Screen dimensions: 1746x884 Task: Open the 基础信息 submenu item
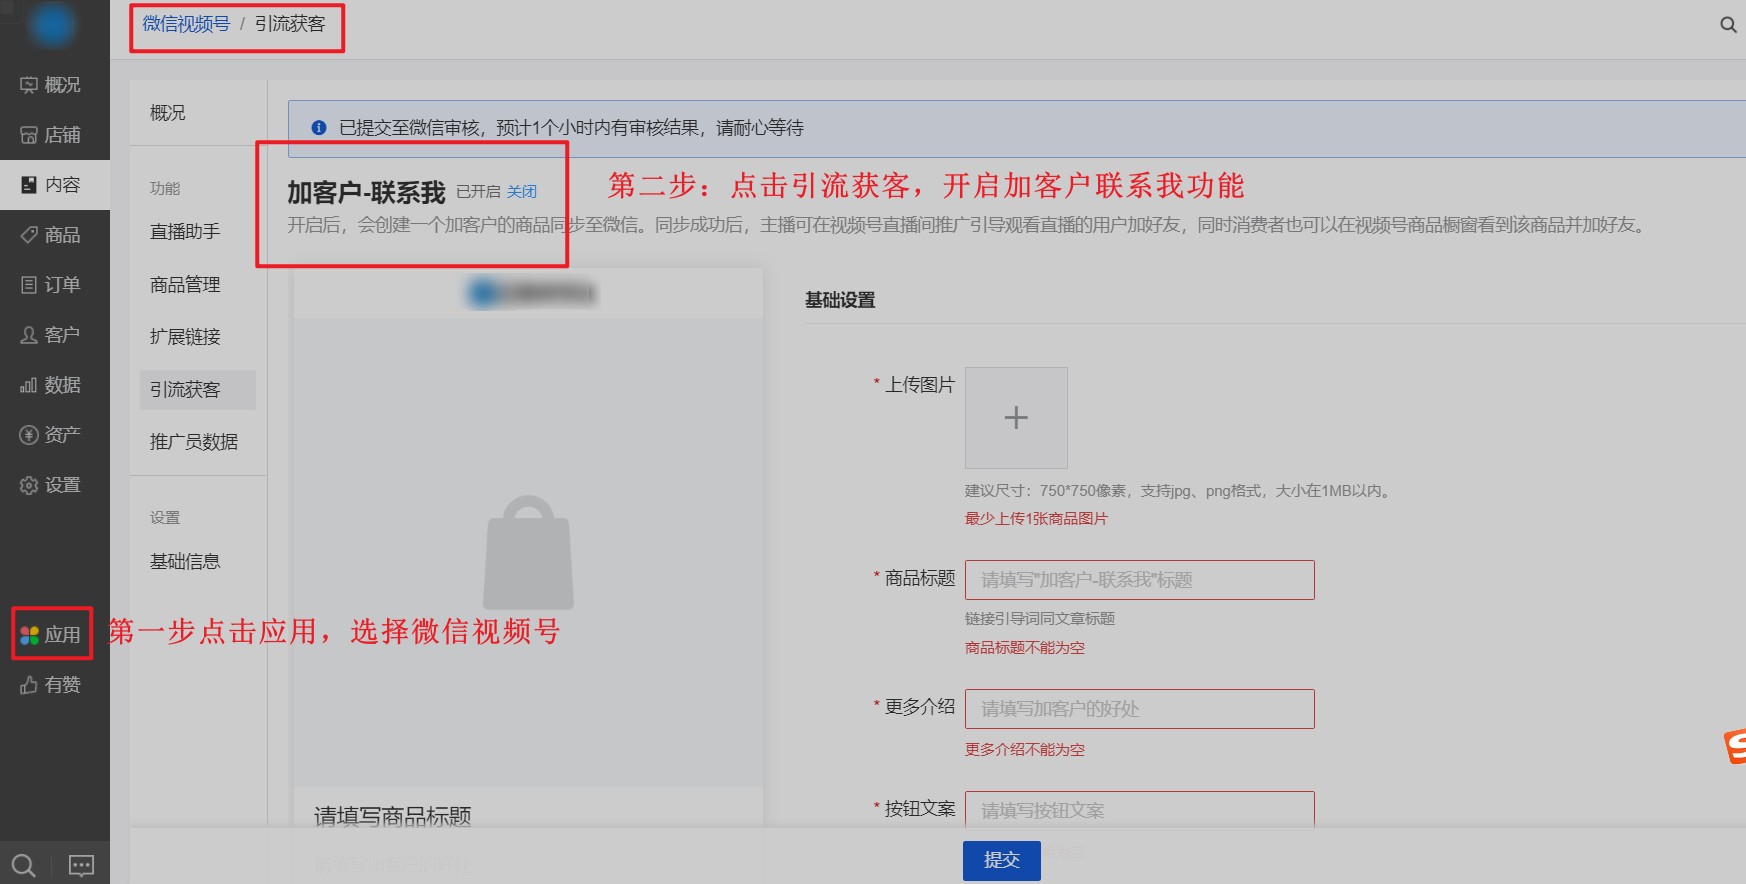point(185,562)
